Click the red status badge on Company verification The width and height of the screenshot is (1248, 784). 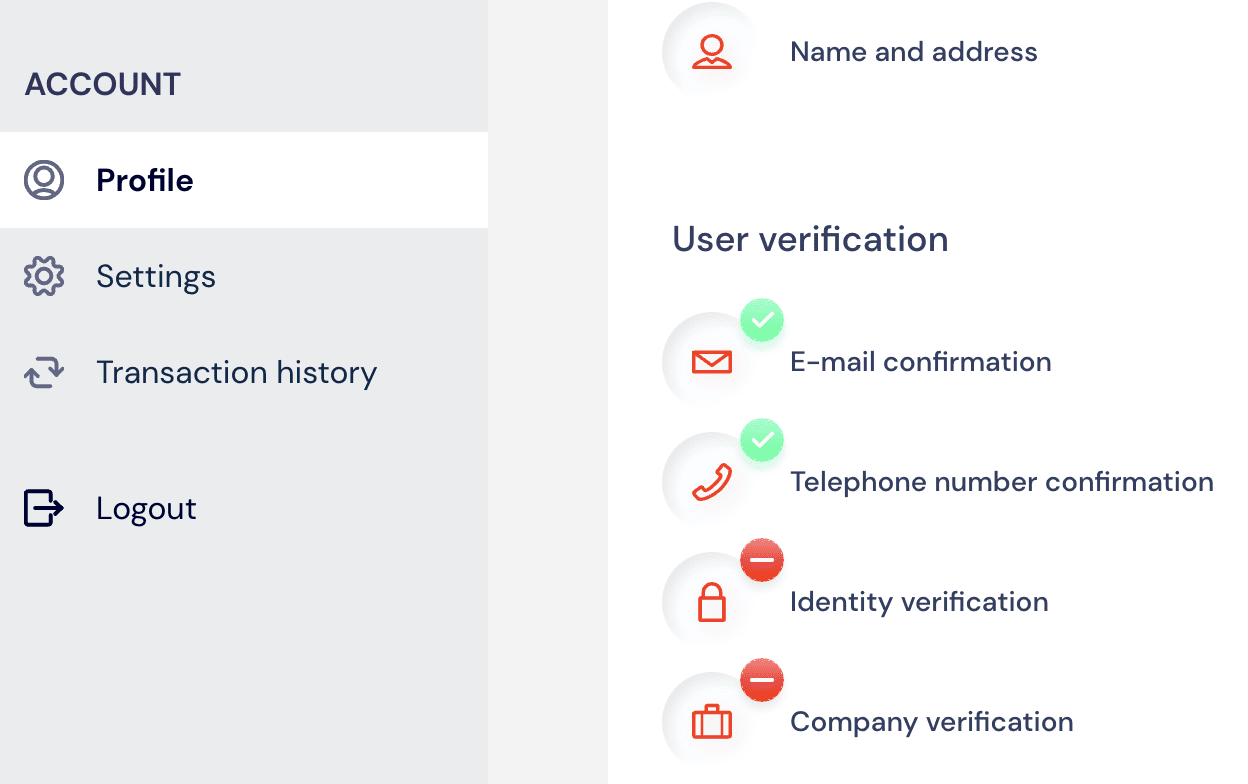pyautogui.click(x=762, y=680)
